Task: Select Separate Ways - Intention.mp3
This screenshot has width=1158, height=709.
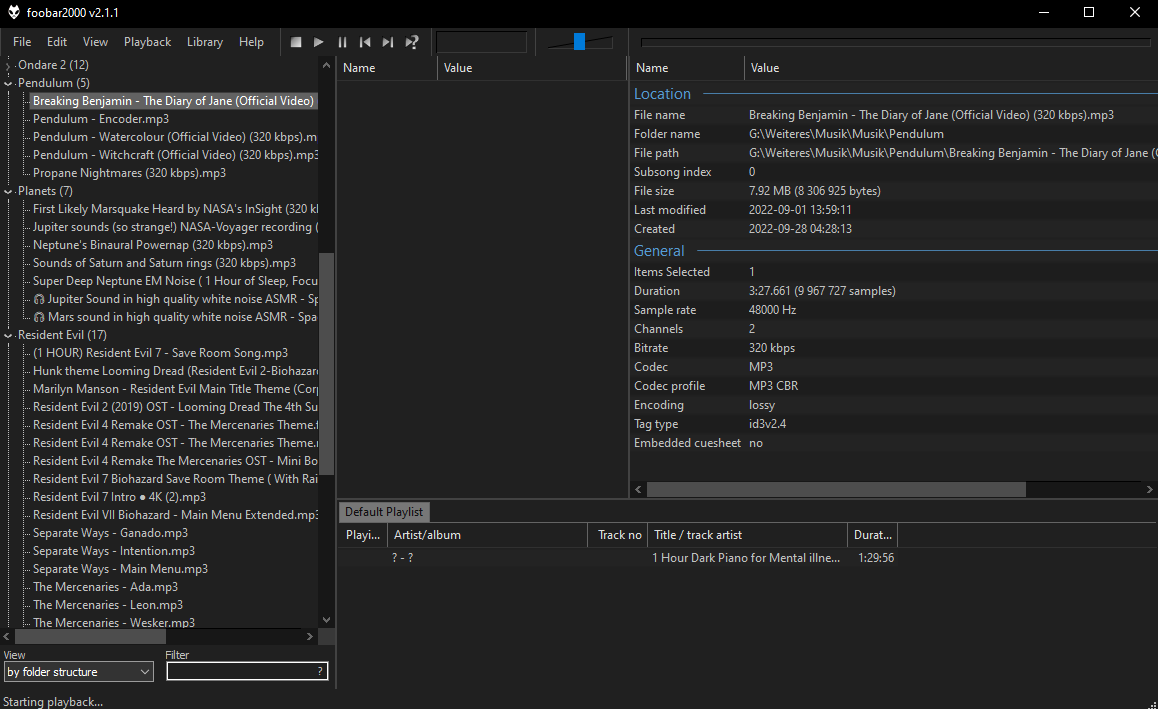Action: (x=114, y=551)
